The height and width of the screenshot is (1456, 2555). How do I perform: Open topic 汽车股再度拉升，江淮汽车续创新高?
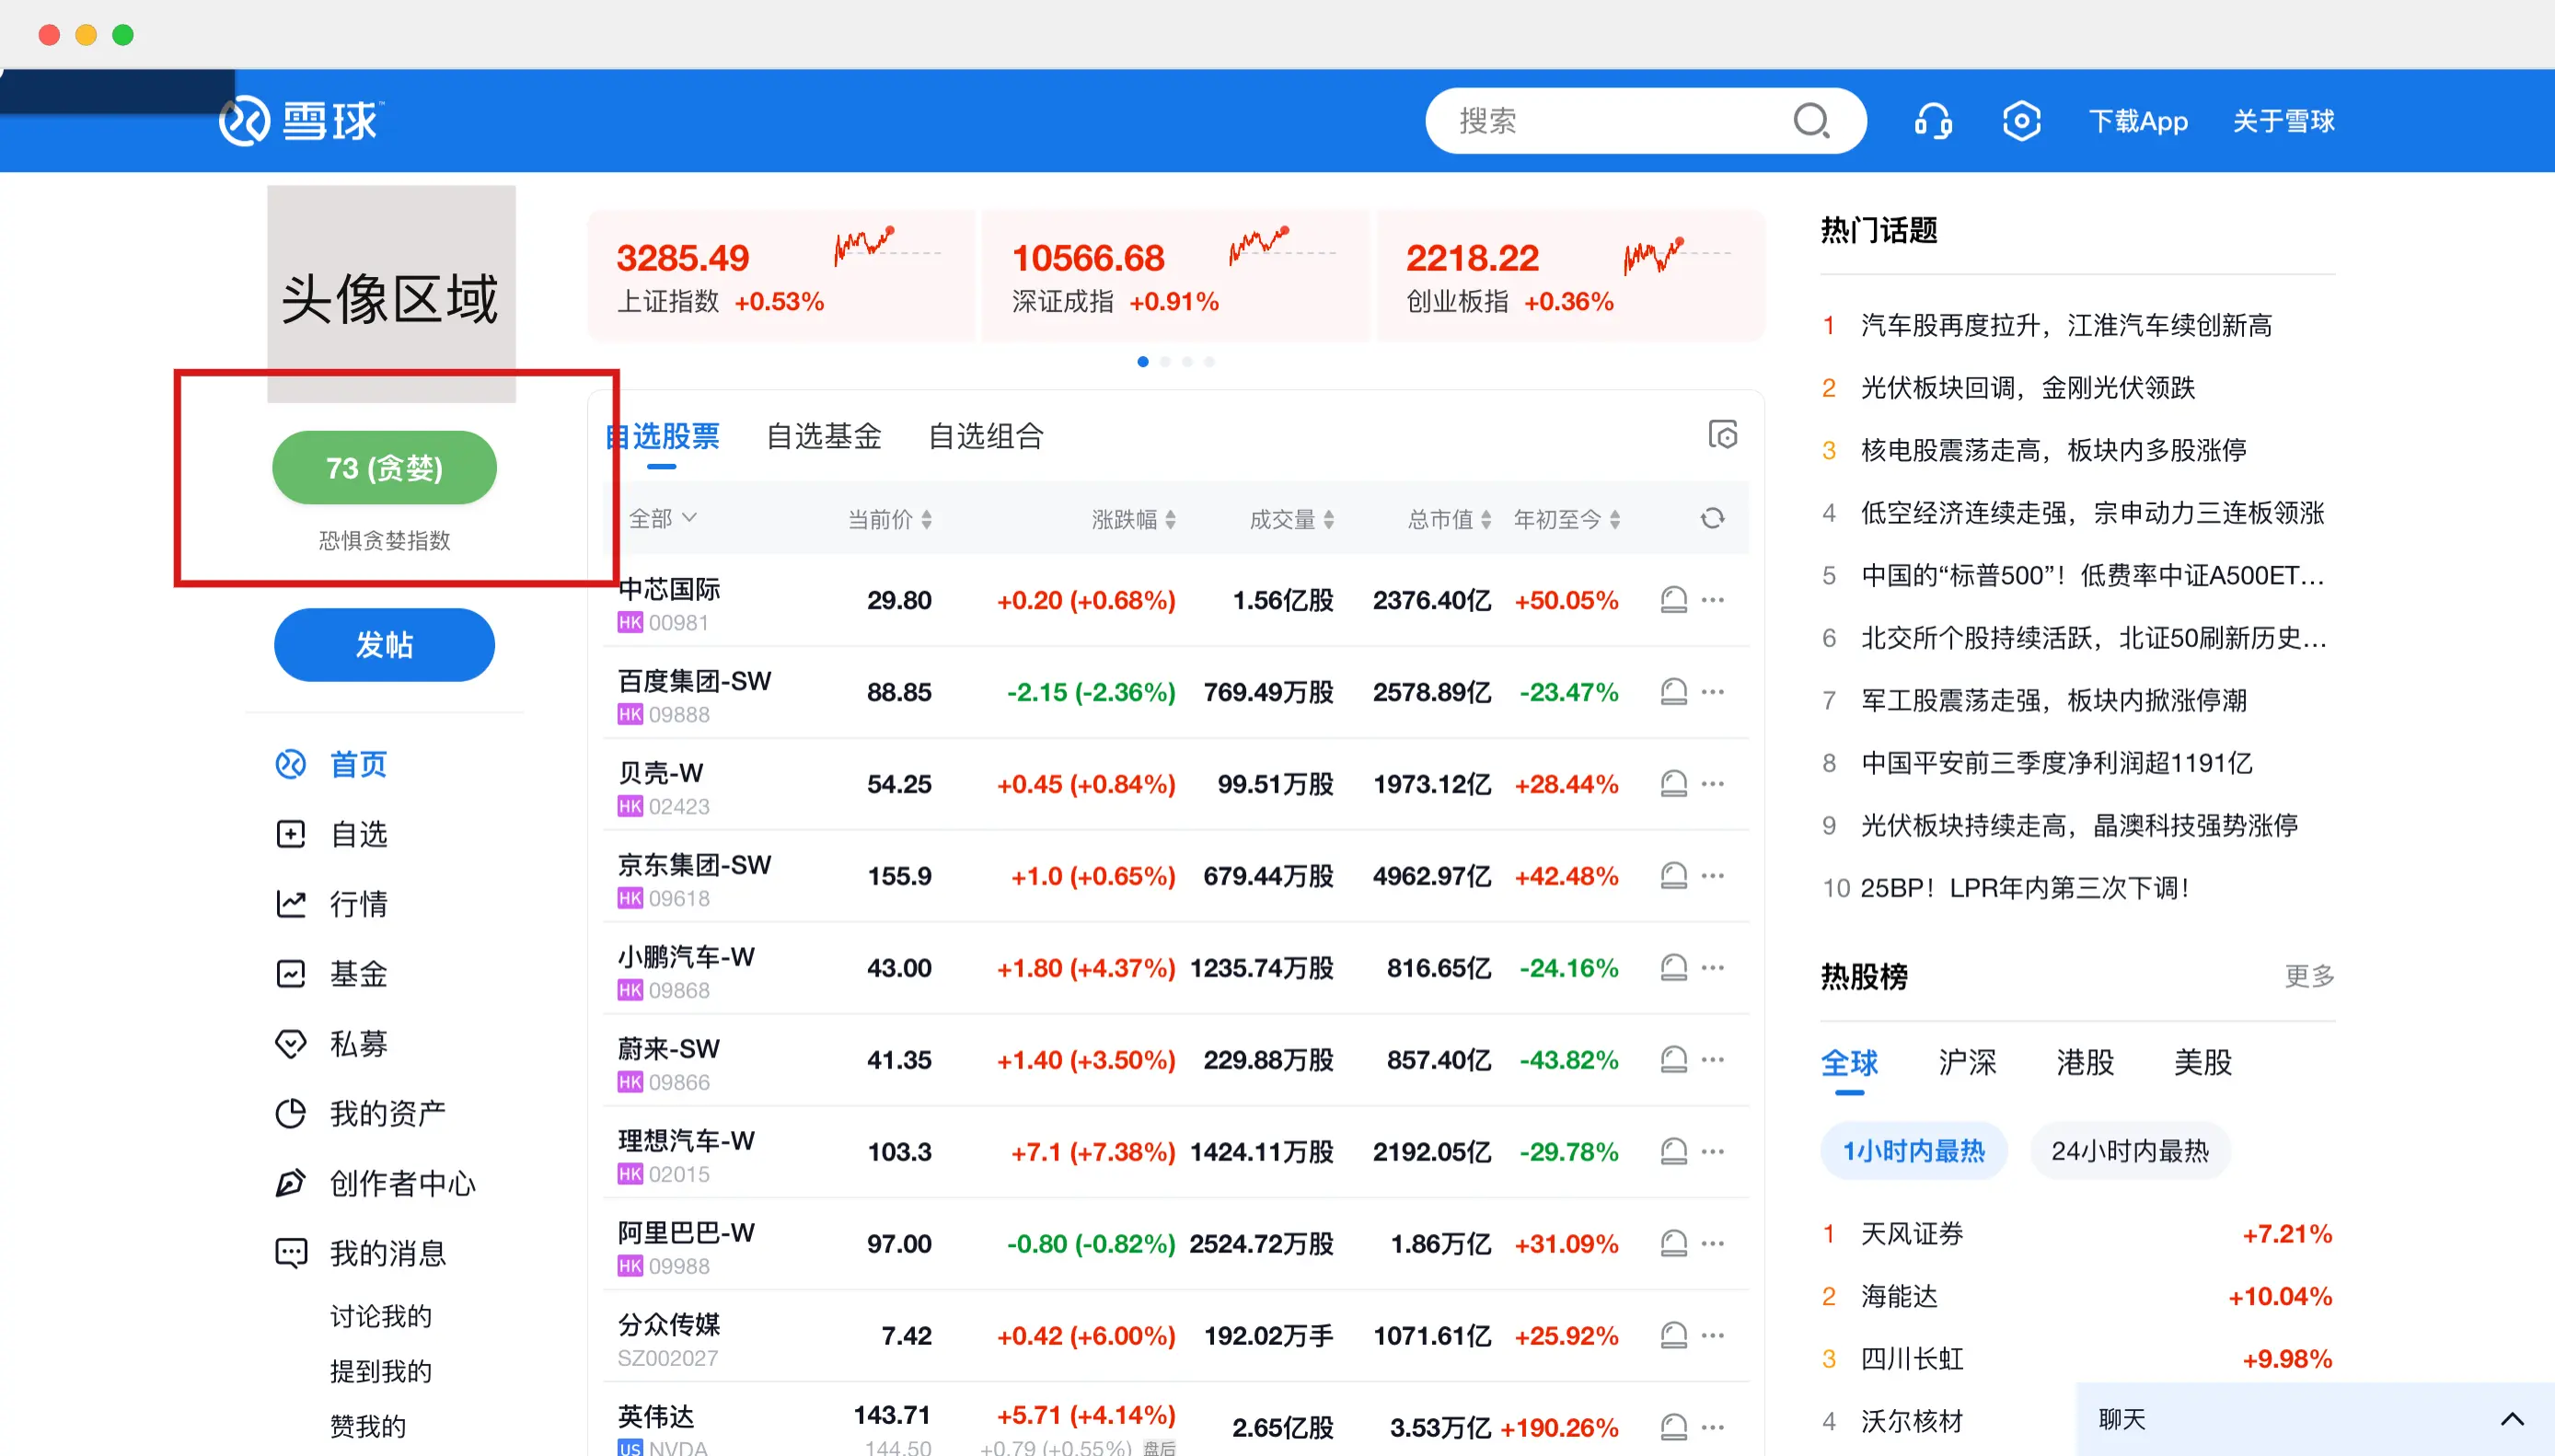tap(2066, 326)
